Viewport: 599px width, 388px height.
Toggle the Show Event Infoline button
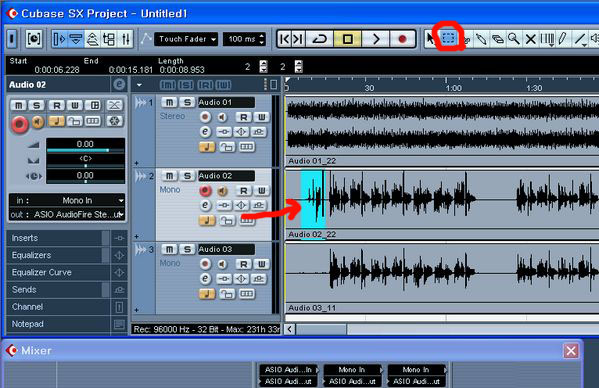76,39
